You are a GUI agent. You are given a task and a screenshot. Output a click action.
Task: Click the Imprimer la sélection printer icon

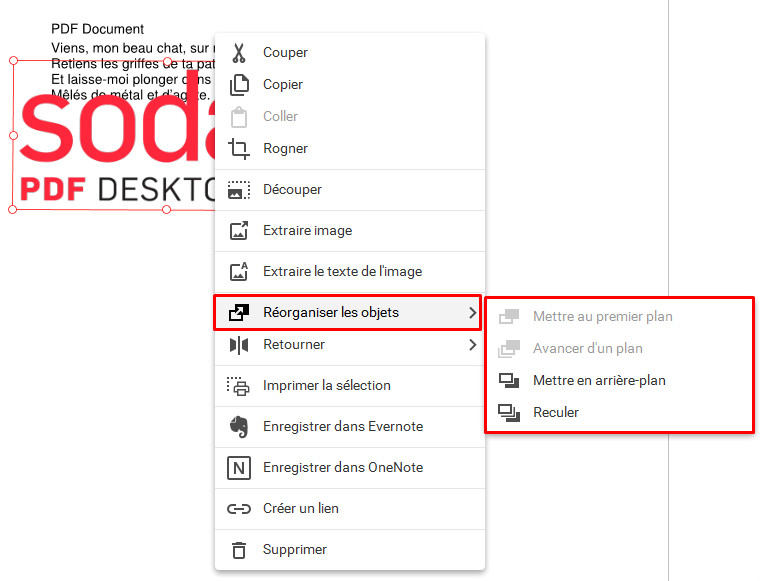click(x=238, y=386)
